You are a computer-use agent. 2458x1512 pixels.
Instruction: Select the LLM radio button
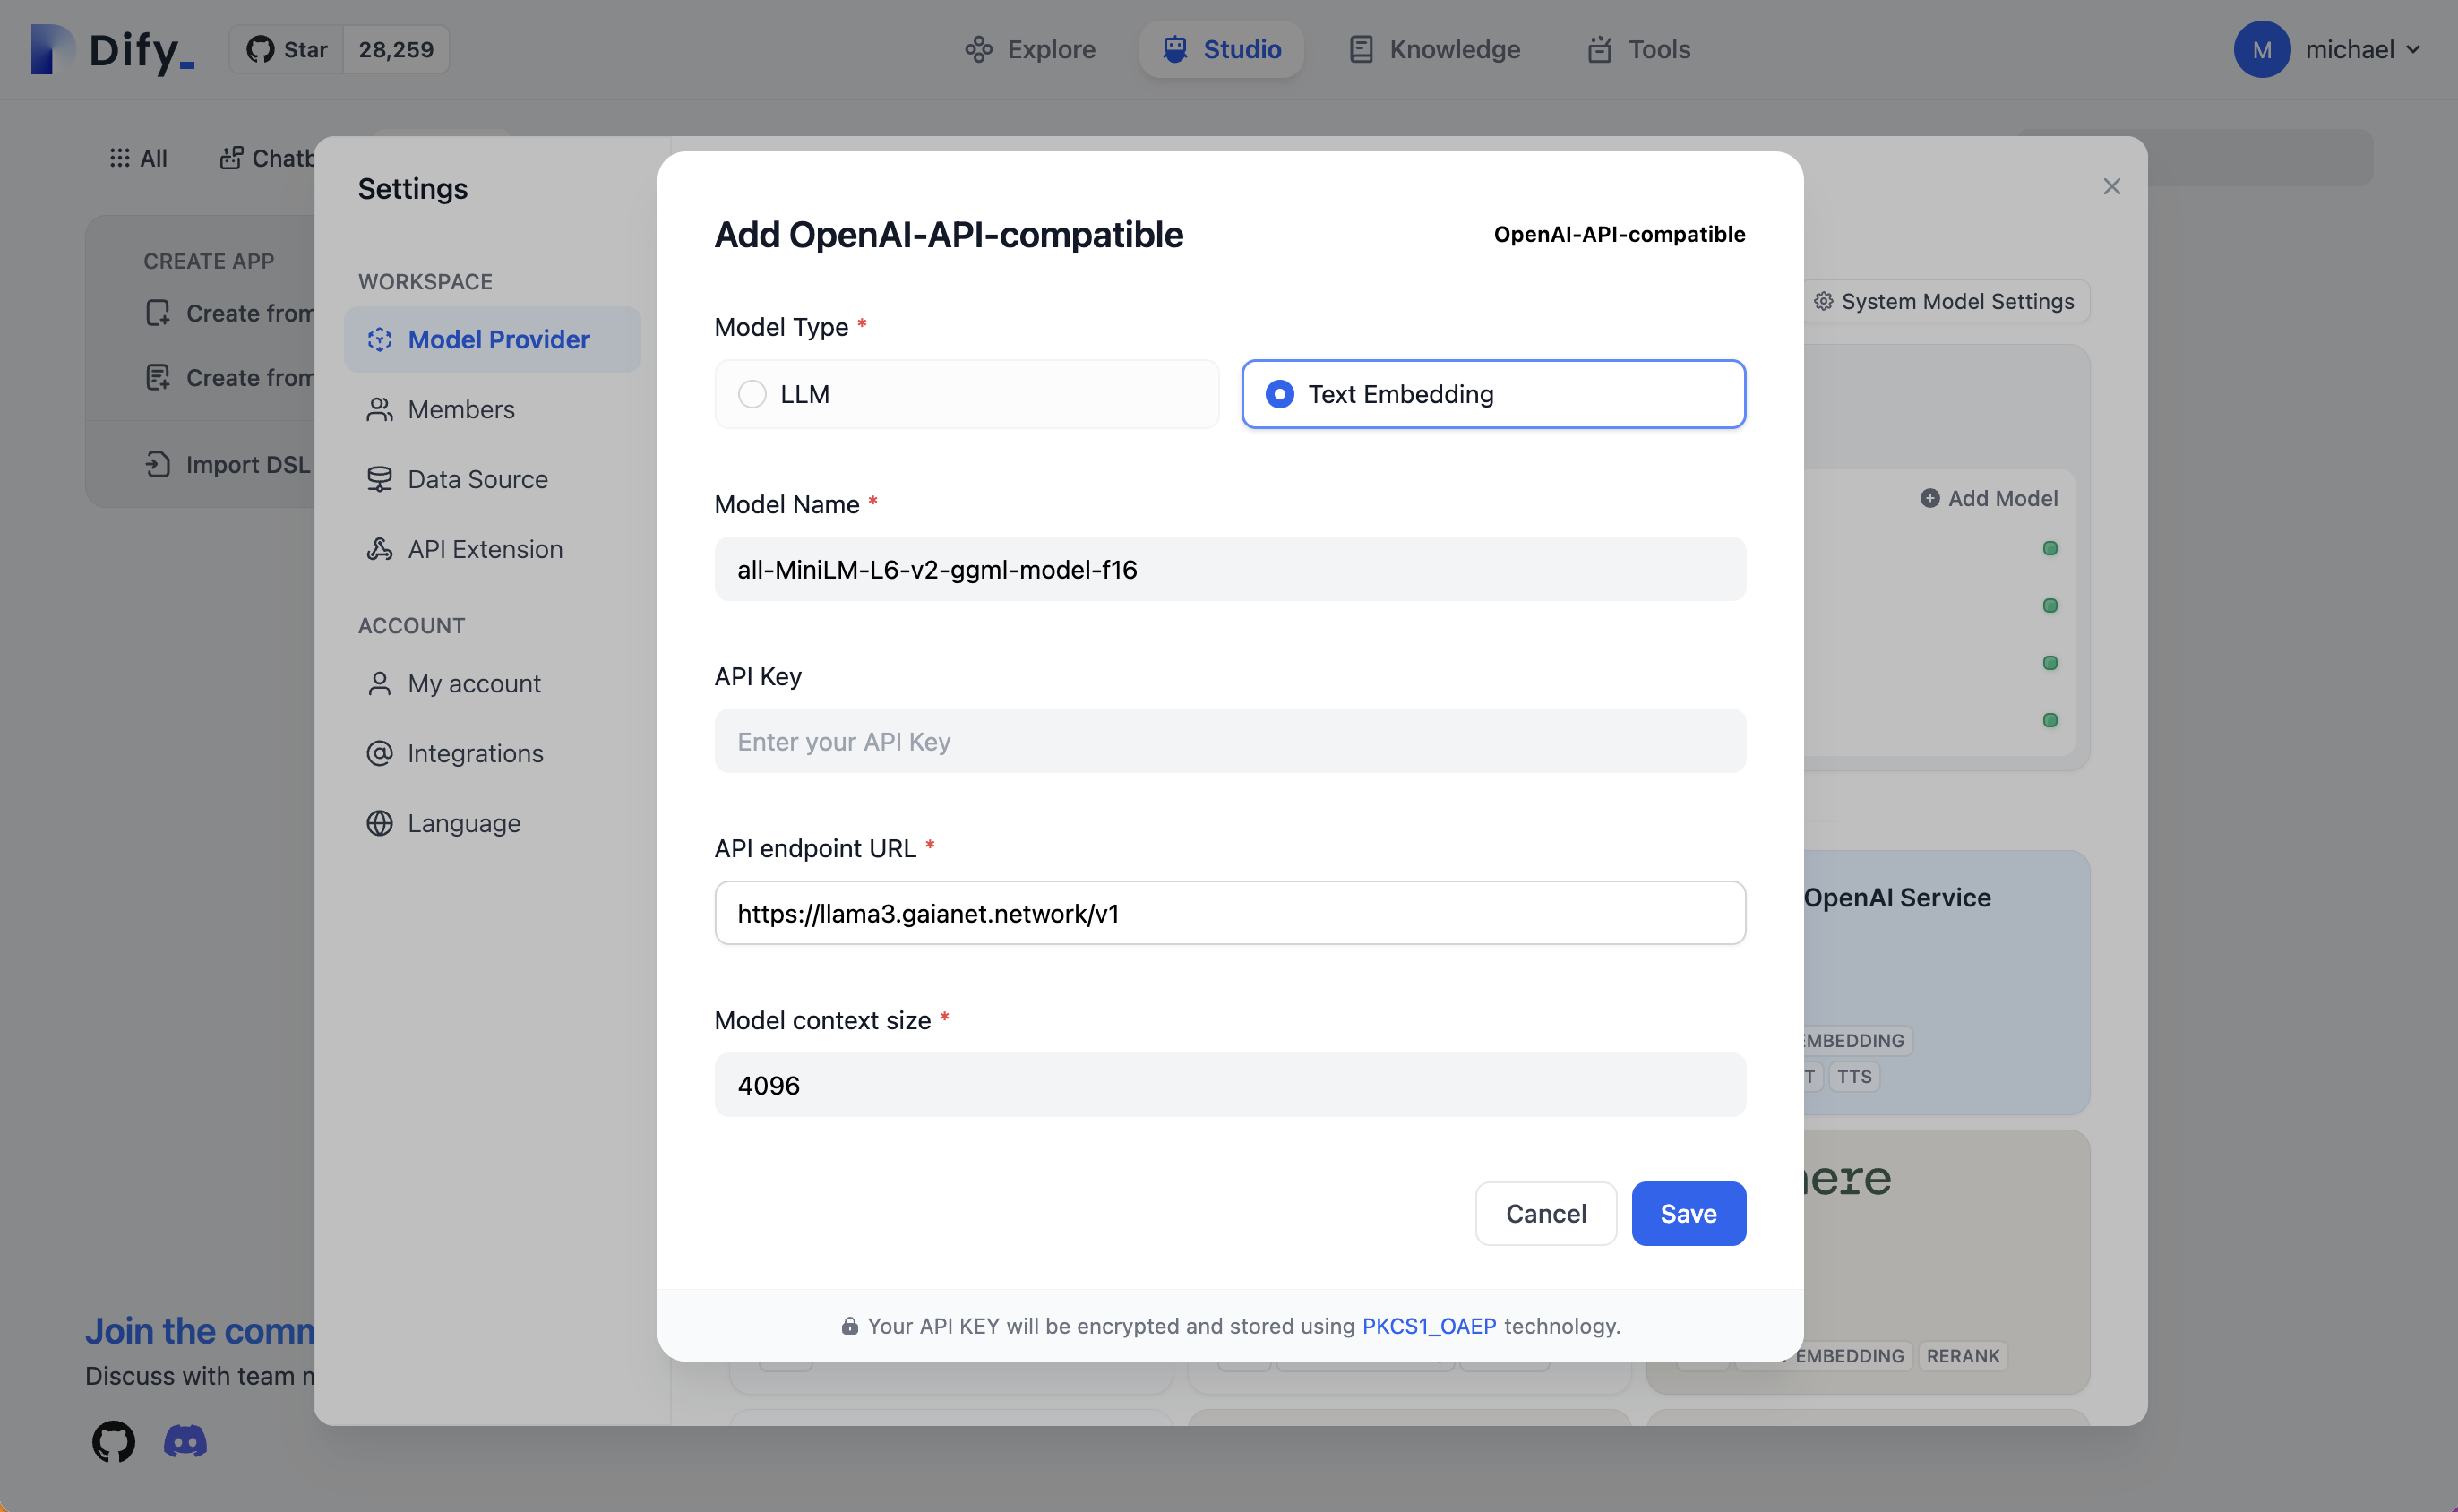(x=752, y=393)
